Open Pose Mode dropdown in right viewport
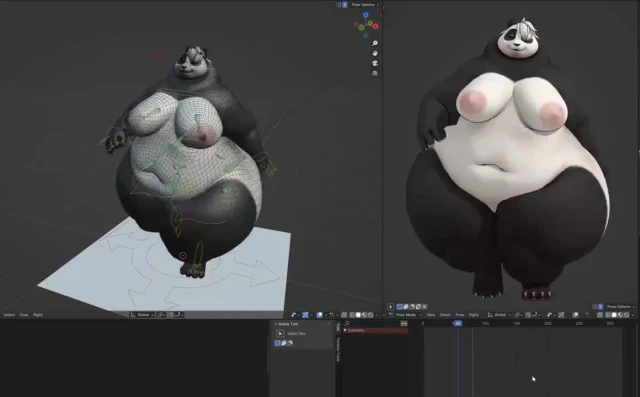Image resolution: width=640 pixels, height=397 pixels. 405,315
